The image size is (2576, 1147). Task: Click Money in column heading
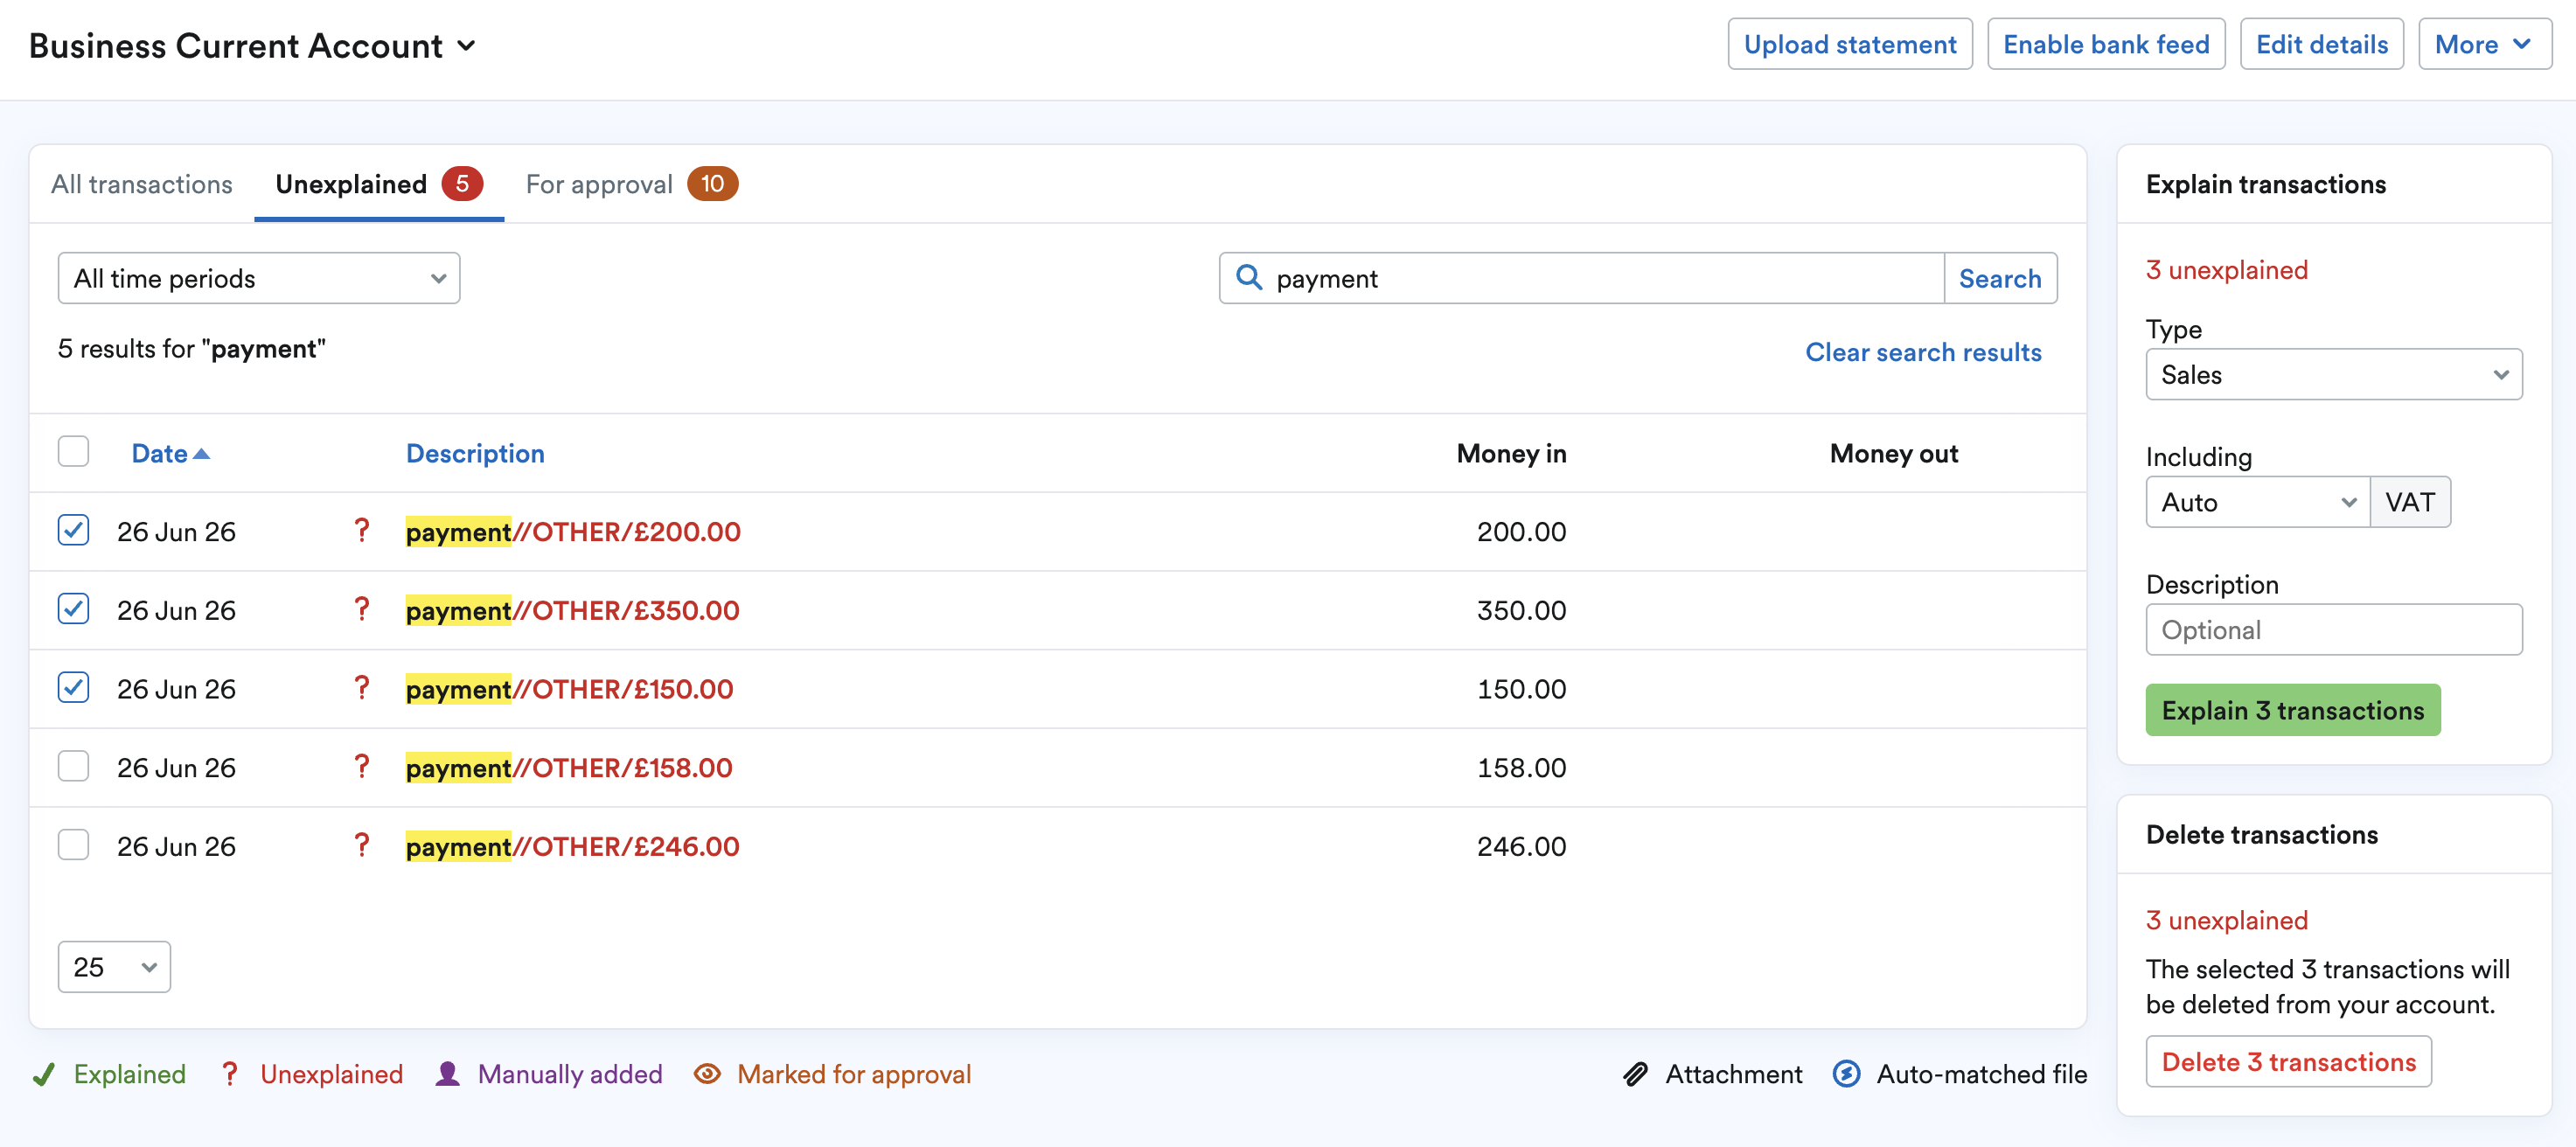tap(1511, 453)
